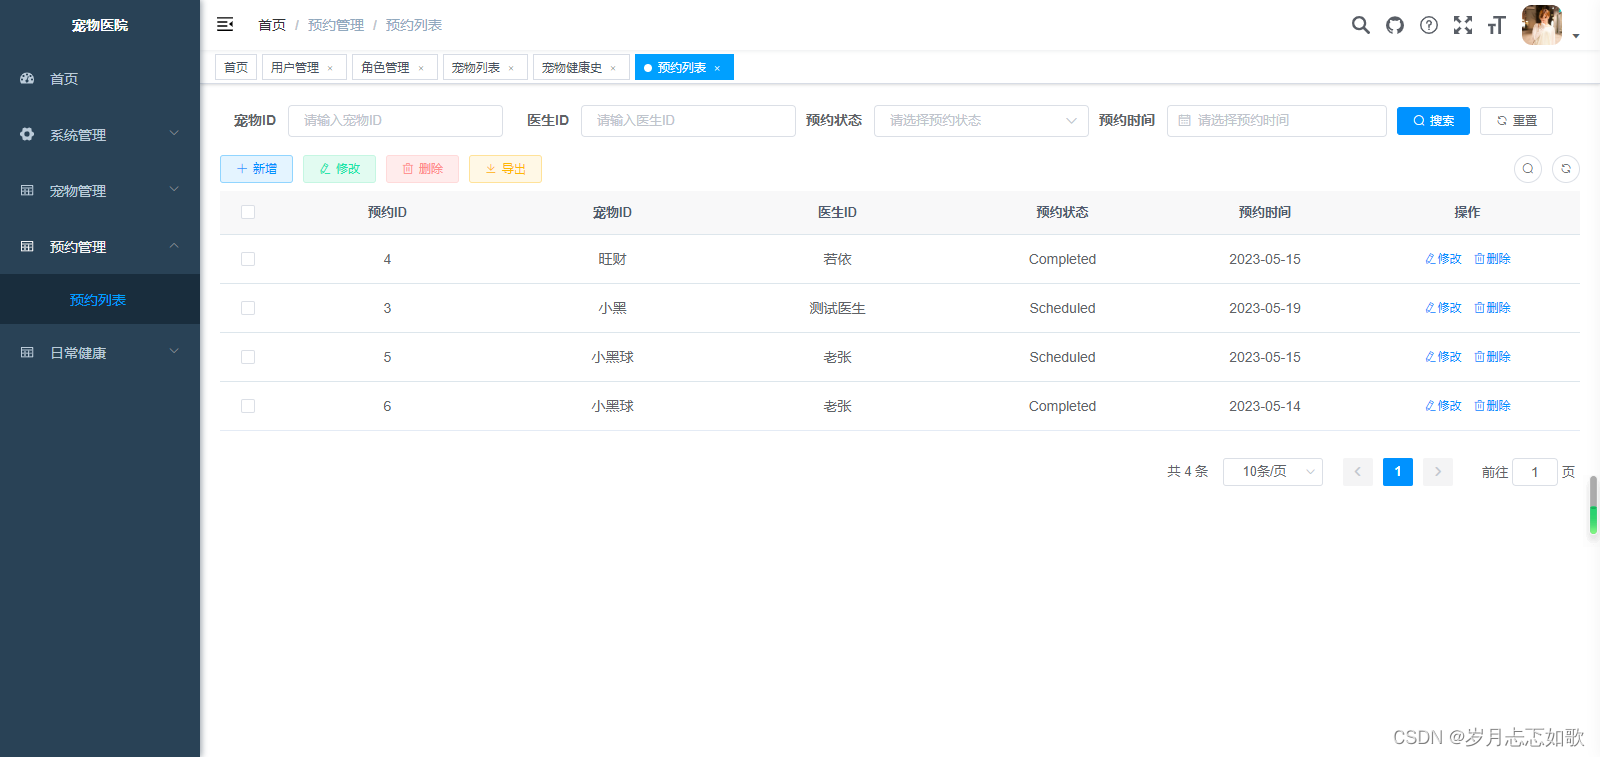Focus the 宠物ID input field
This screenshot has width=1600, height=757.
point(395,121)
